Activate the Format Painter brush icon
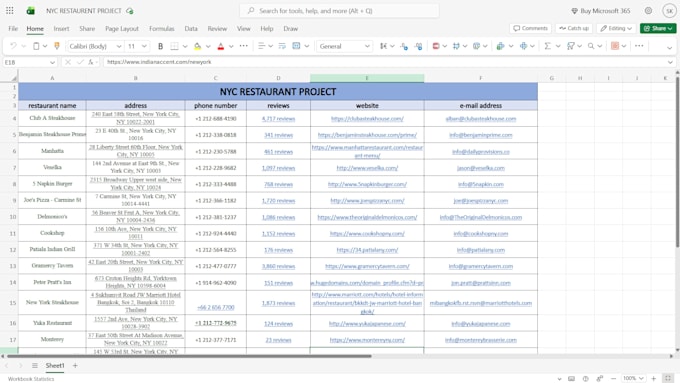 coord(56,46)
